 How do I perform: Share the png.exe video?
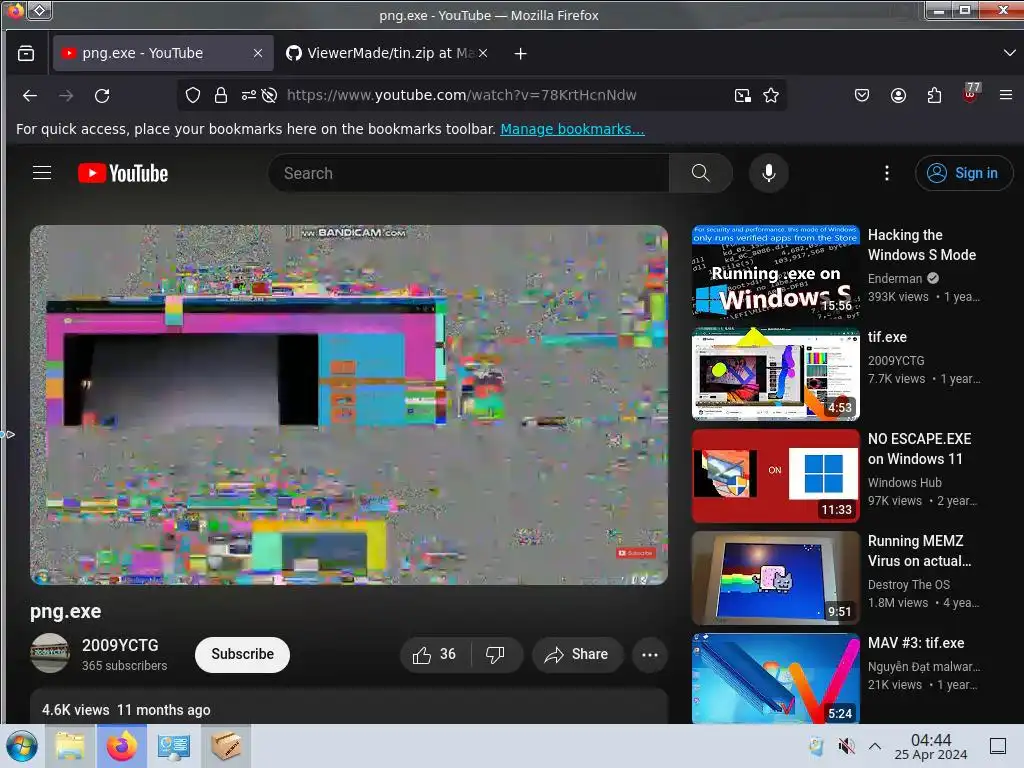(577, 654)
